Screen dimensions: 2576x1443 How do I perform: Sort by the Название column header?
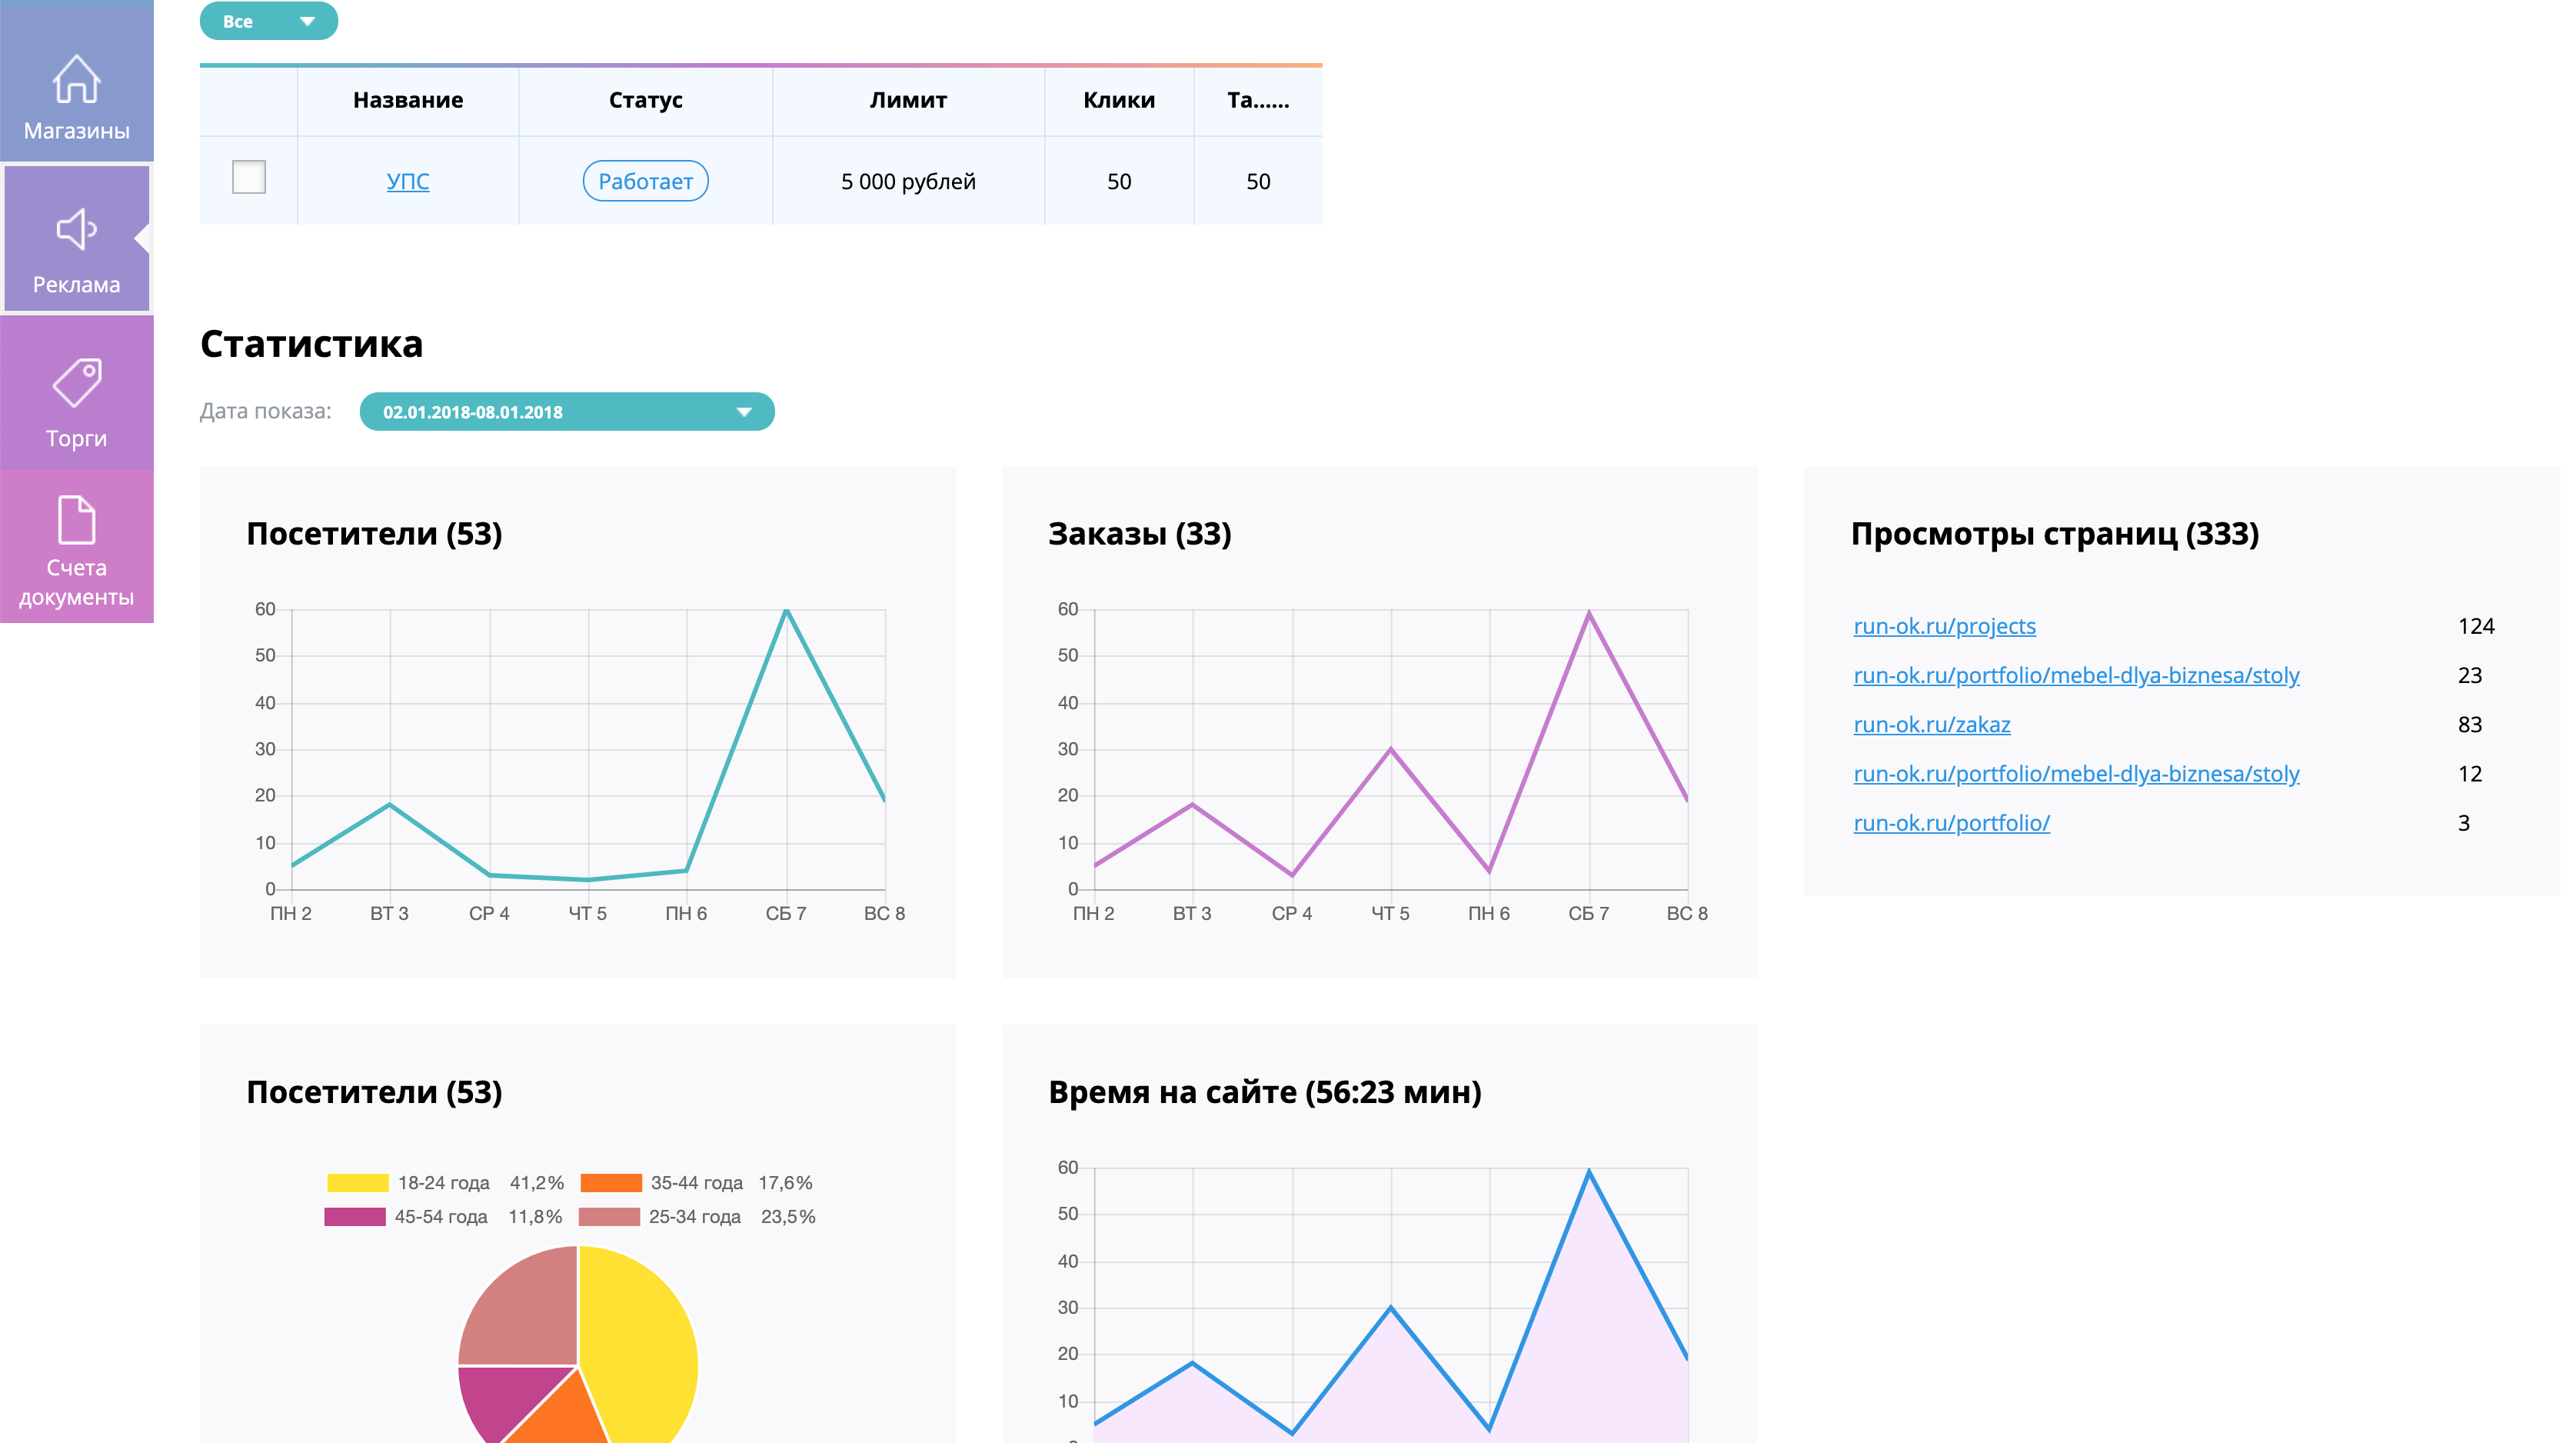[x=408, y=100]
